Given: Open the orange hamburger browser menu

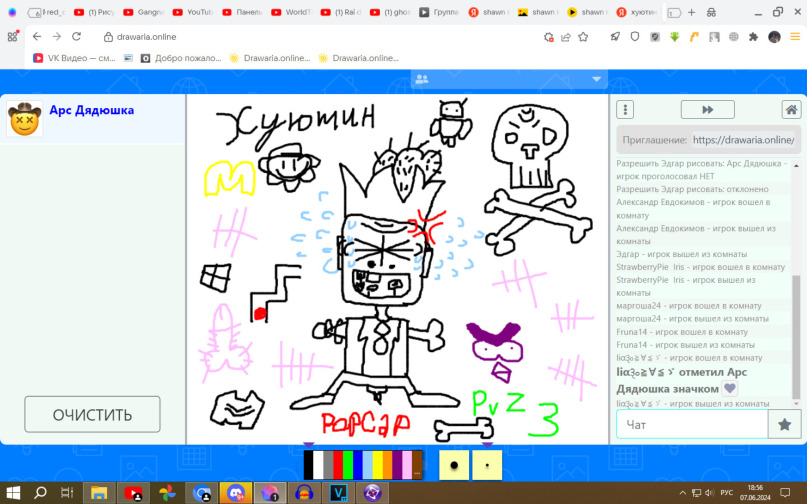Looking at the screenshot, I should pos(795,37).
